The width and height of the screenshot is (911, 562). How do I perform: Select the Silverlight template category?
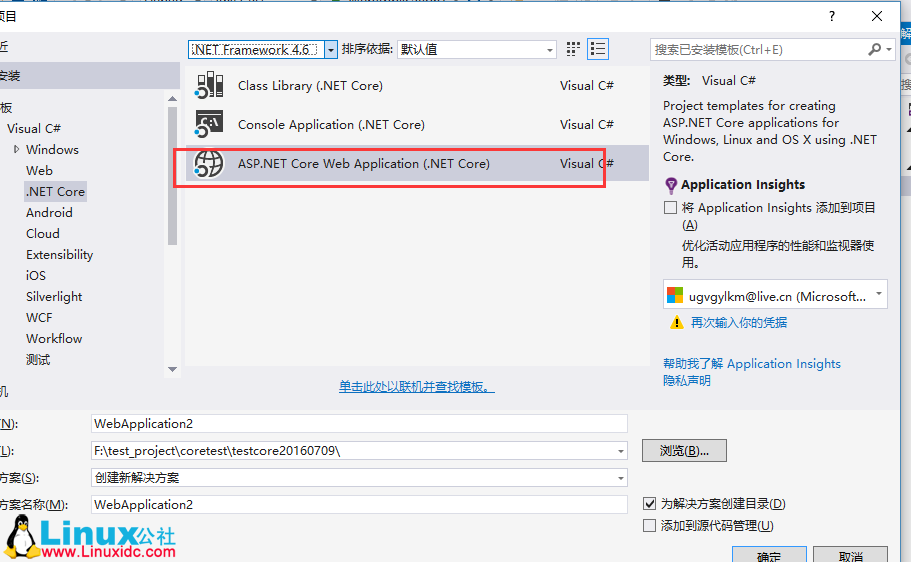[54, 296]
